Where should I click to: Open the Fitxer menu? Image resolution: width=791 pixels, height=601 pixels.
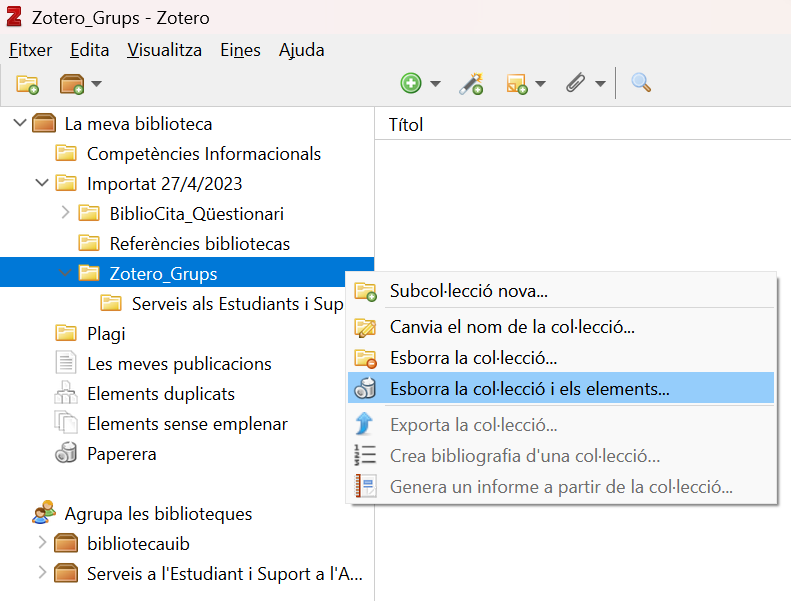coord(30,50)
